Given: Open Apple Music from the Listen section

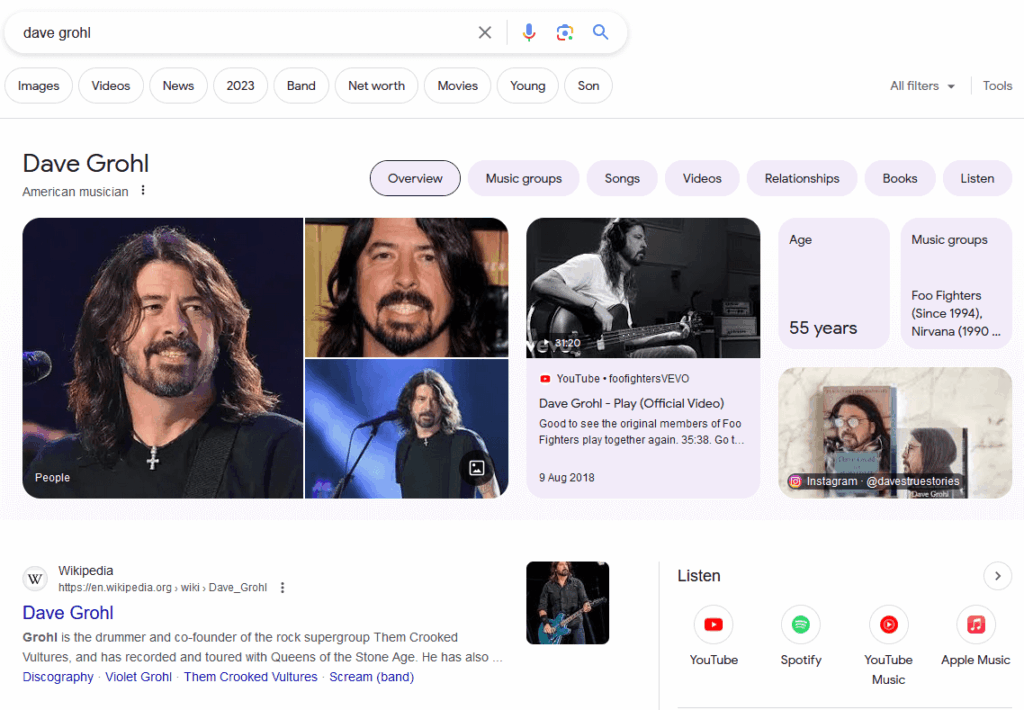Looking at the screenshot, I should coord(975,624).
